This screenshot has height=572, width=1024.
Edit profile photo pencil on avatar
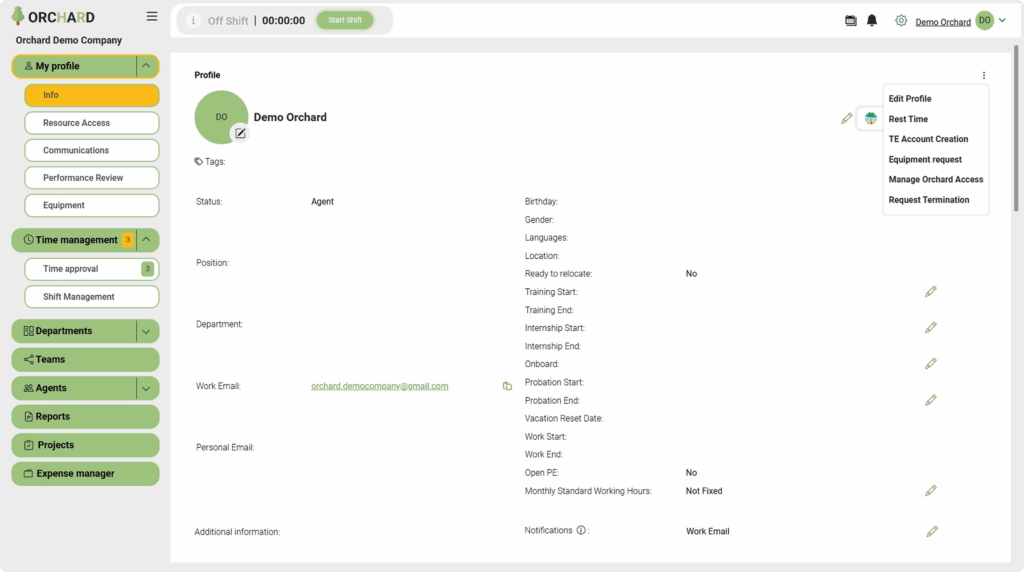tap(240, 133)
